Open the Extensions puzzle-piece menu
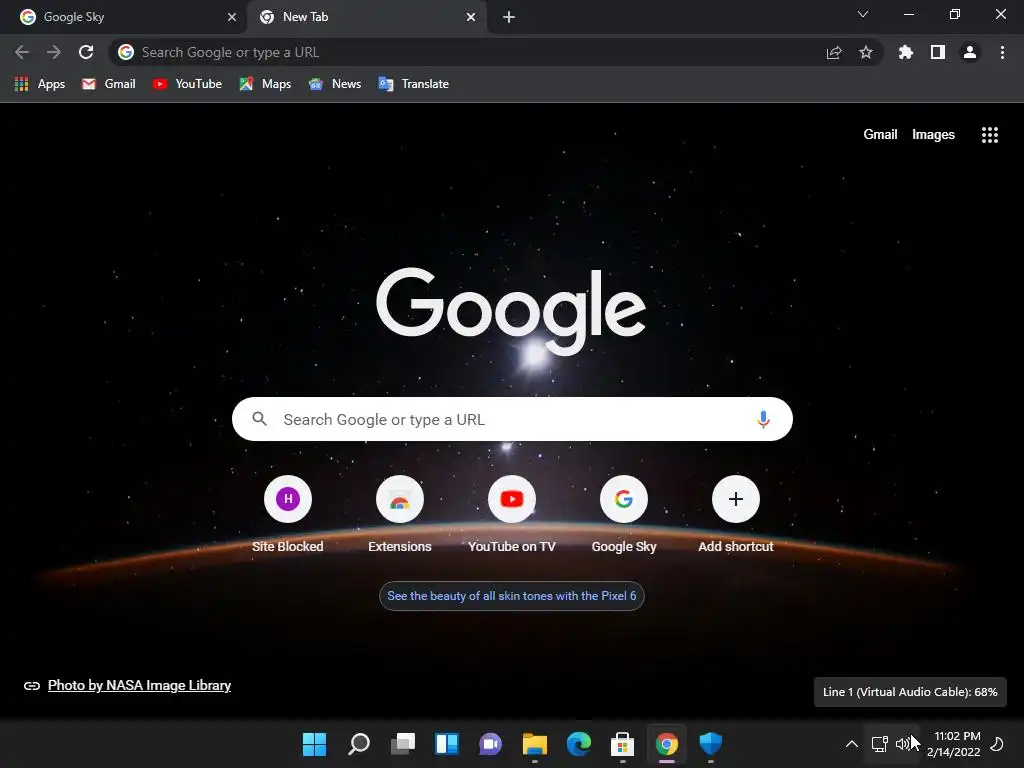 906,52
